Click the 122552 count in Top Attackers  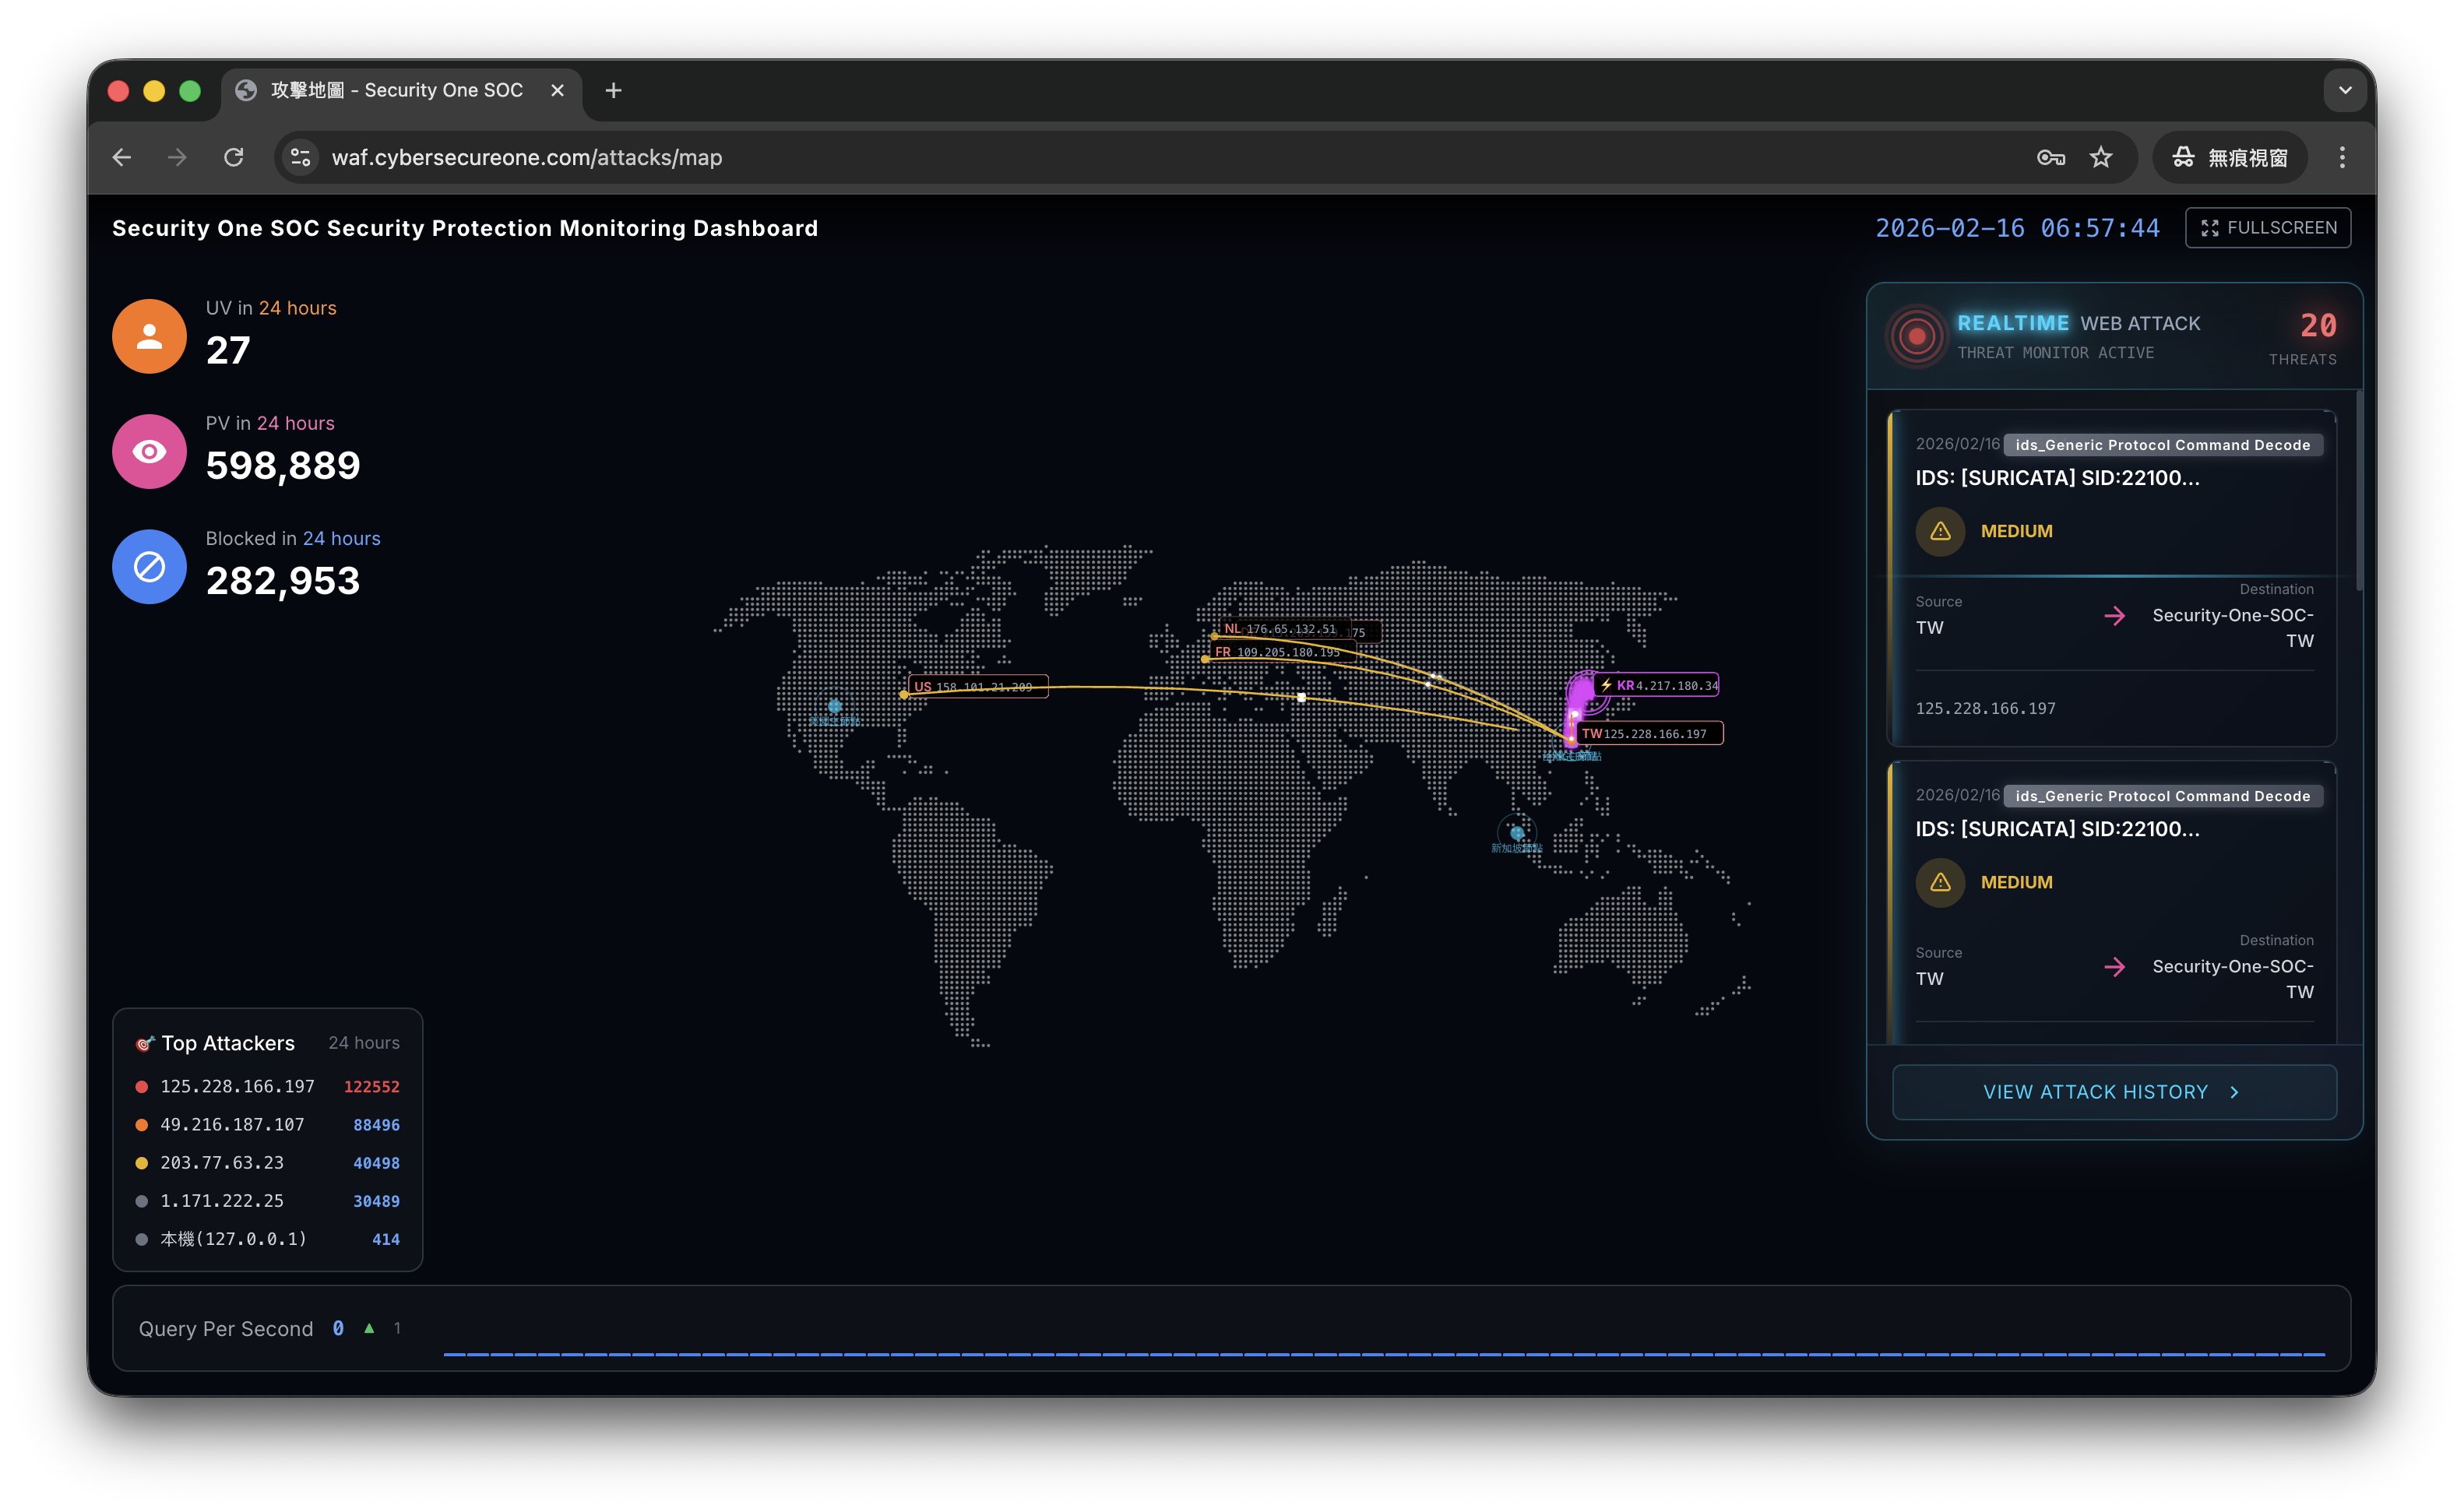coord(371,1087)
